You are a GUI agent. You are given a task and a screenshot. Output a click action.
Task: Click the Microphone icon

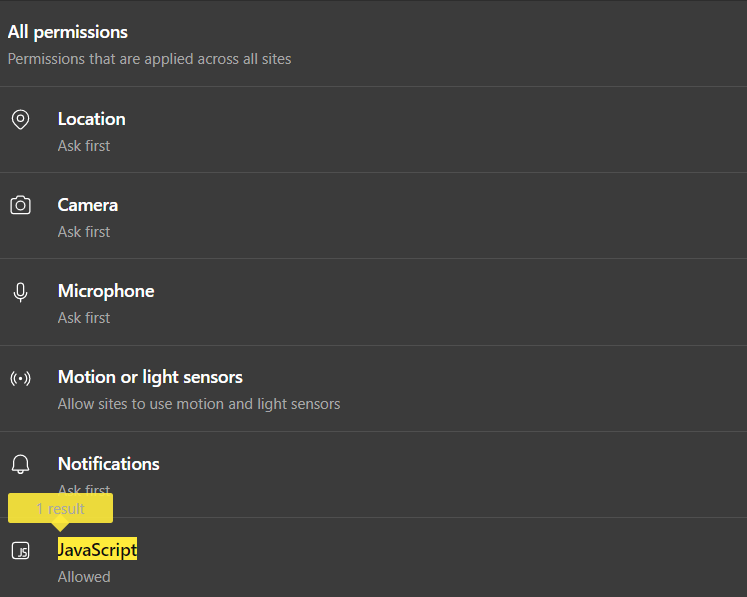coord(20,292)
